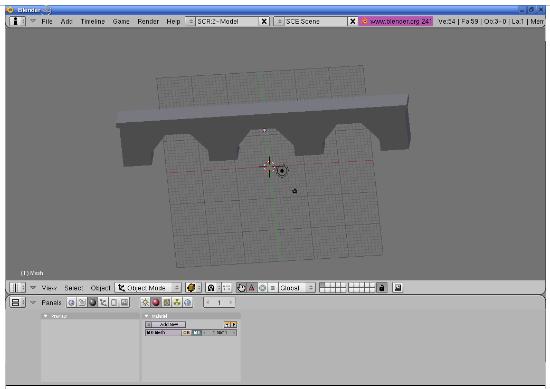Screen dimensions: 550x389
Task: Open the Game menu
Action: click(121, 21)
